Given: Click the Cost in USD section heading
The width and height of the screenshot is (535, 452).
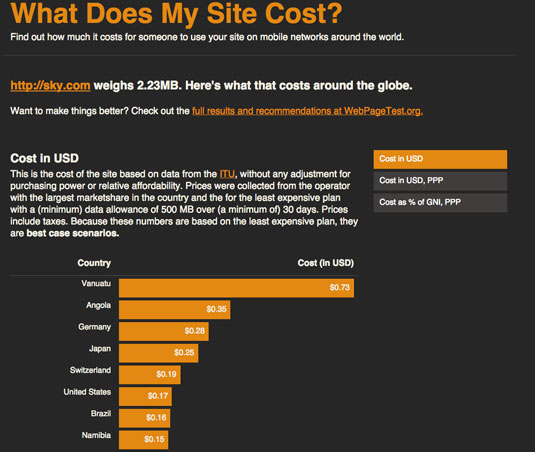Looking at the screenshot, I should point(45,158).
